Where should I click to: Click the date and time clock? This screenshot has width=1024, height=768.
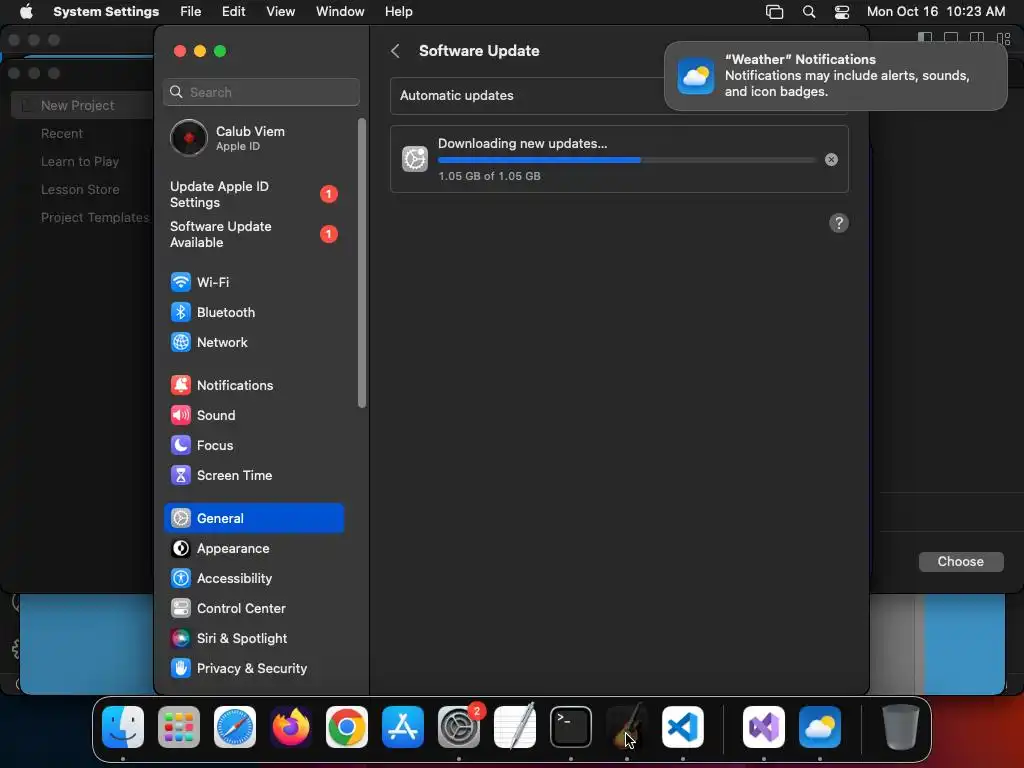tap(936, 12)
